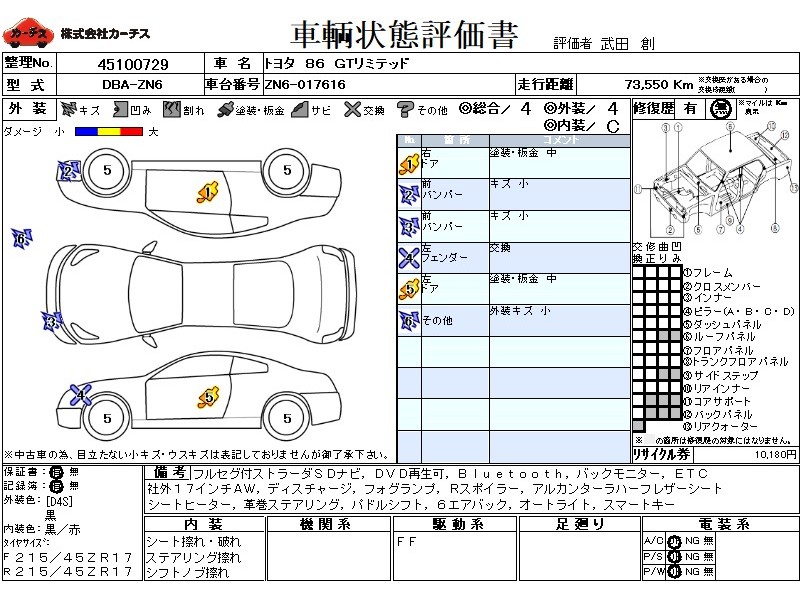Click the mileage value 73,550 Km
The width and height of the screenshot is (800, 600).
click(659, 85)
